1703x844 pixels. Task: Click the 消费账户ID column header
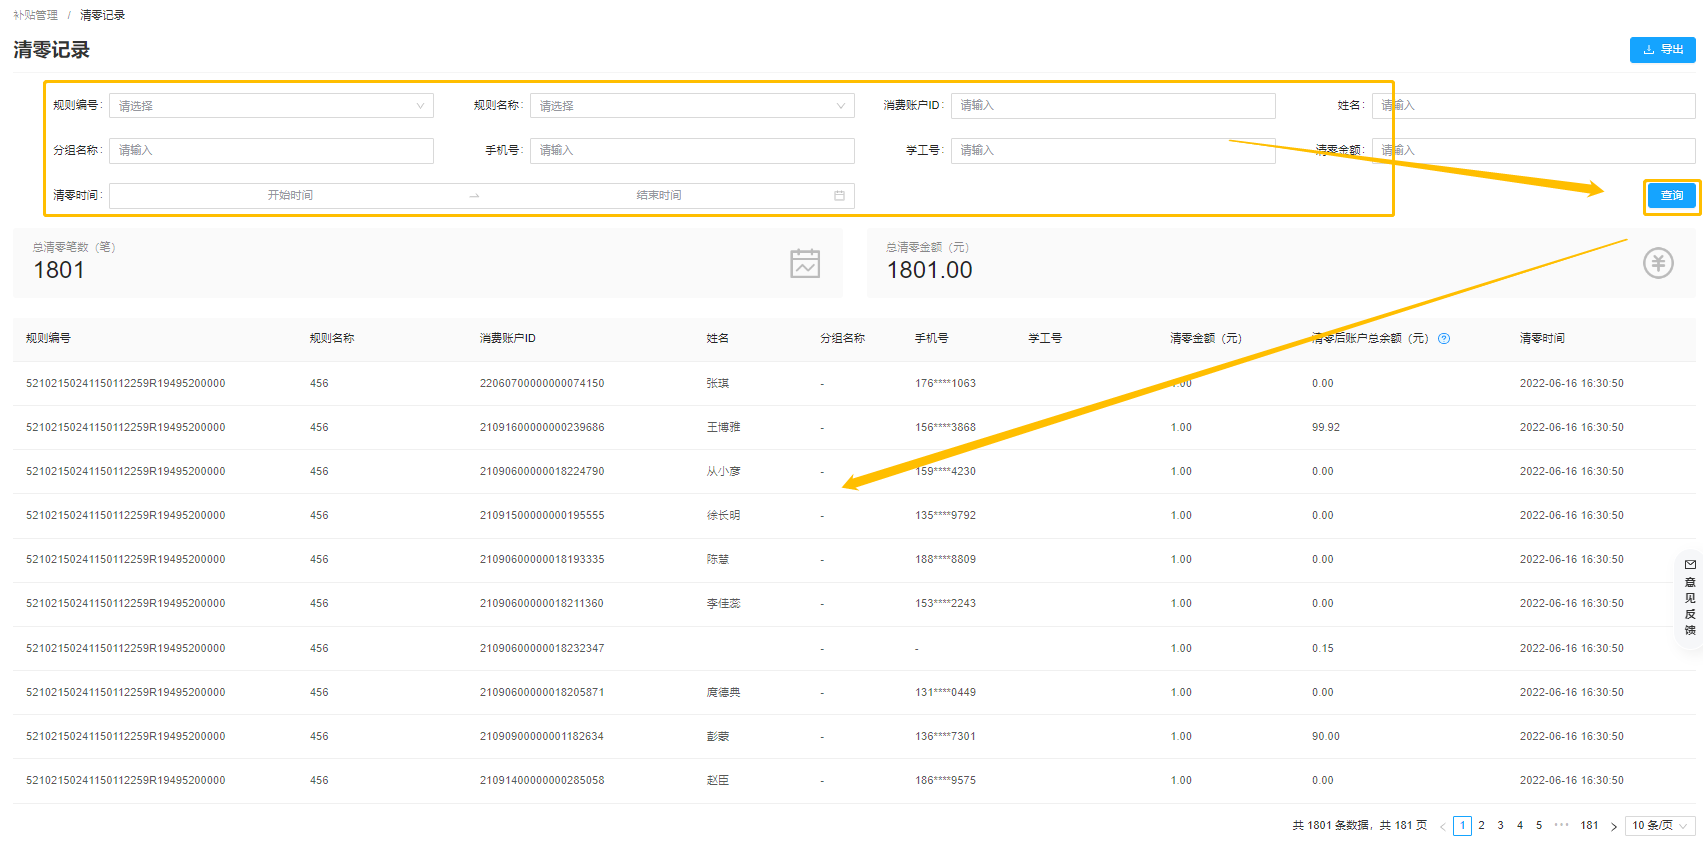pyautogui.click(x=507, y=339)
